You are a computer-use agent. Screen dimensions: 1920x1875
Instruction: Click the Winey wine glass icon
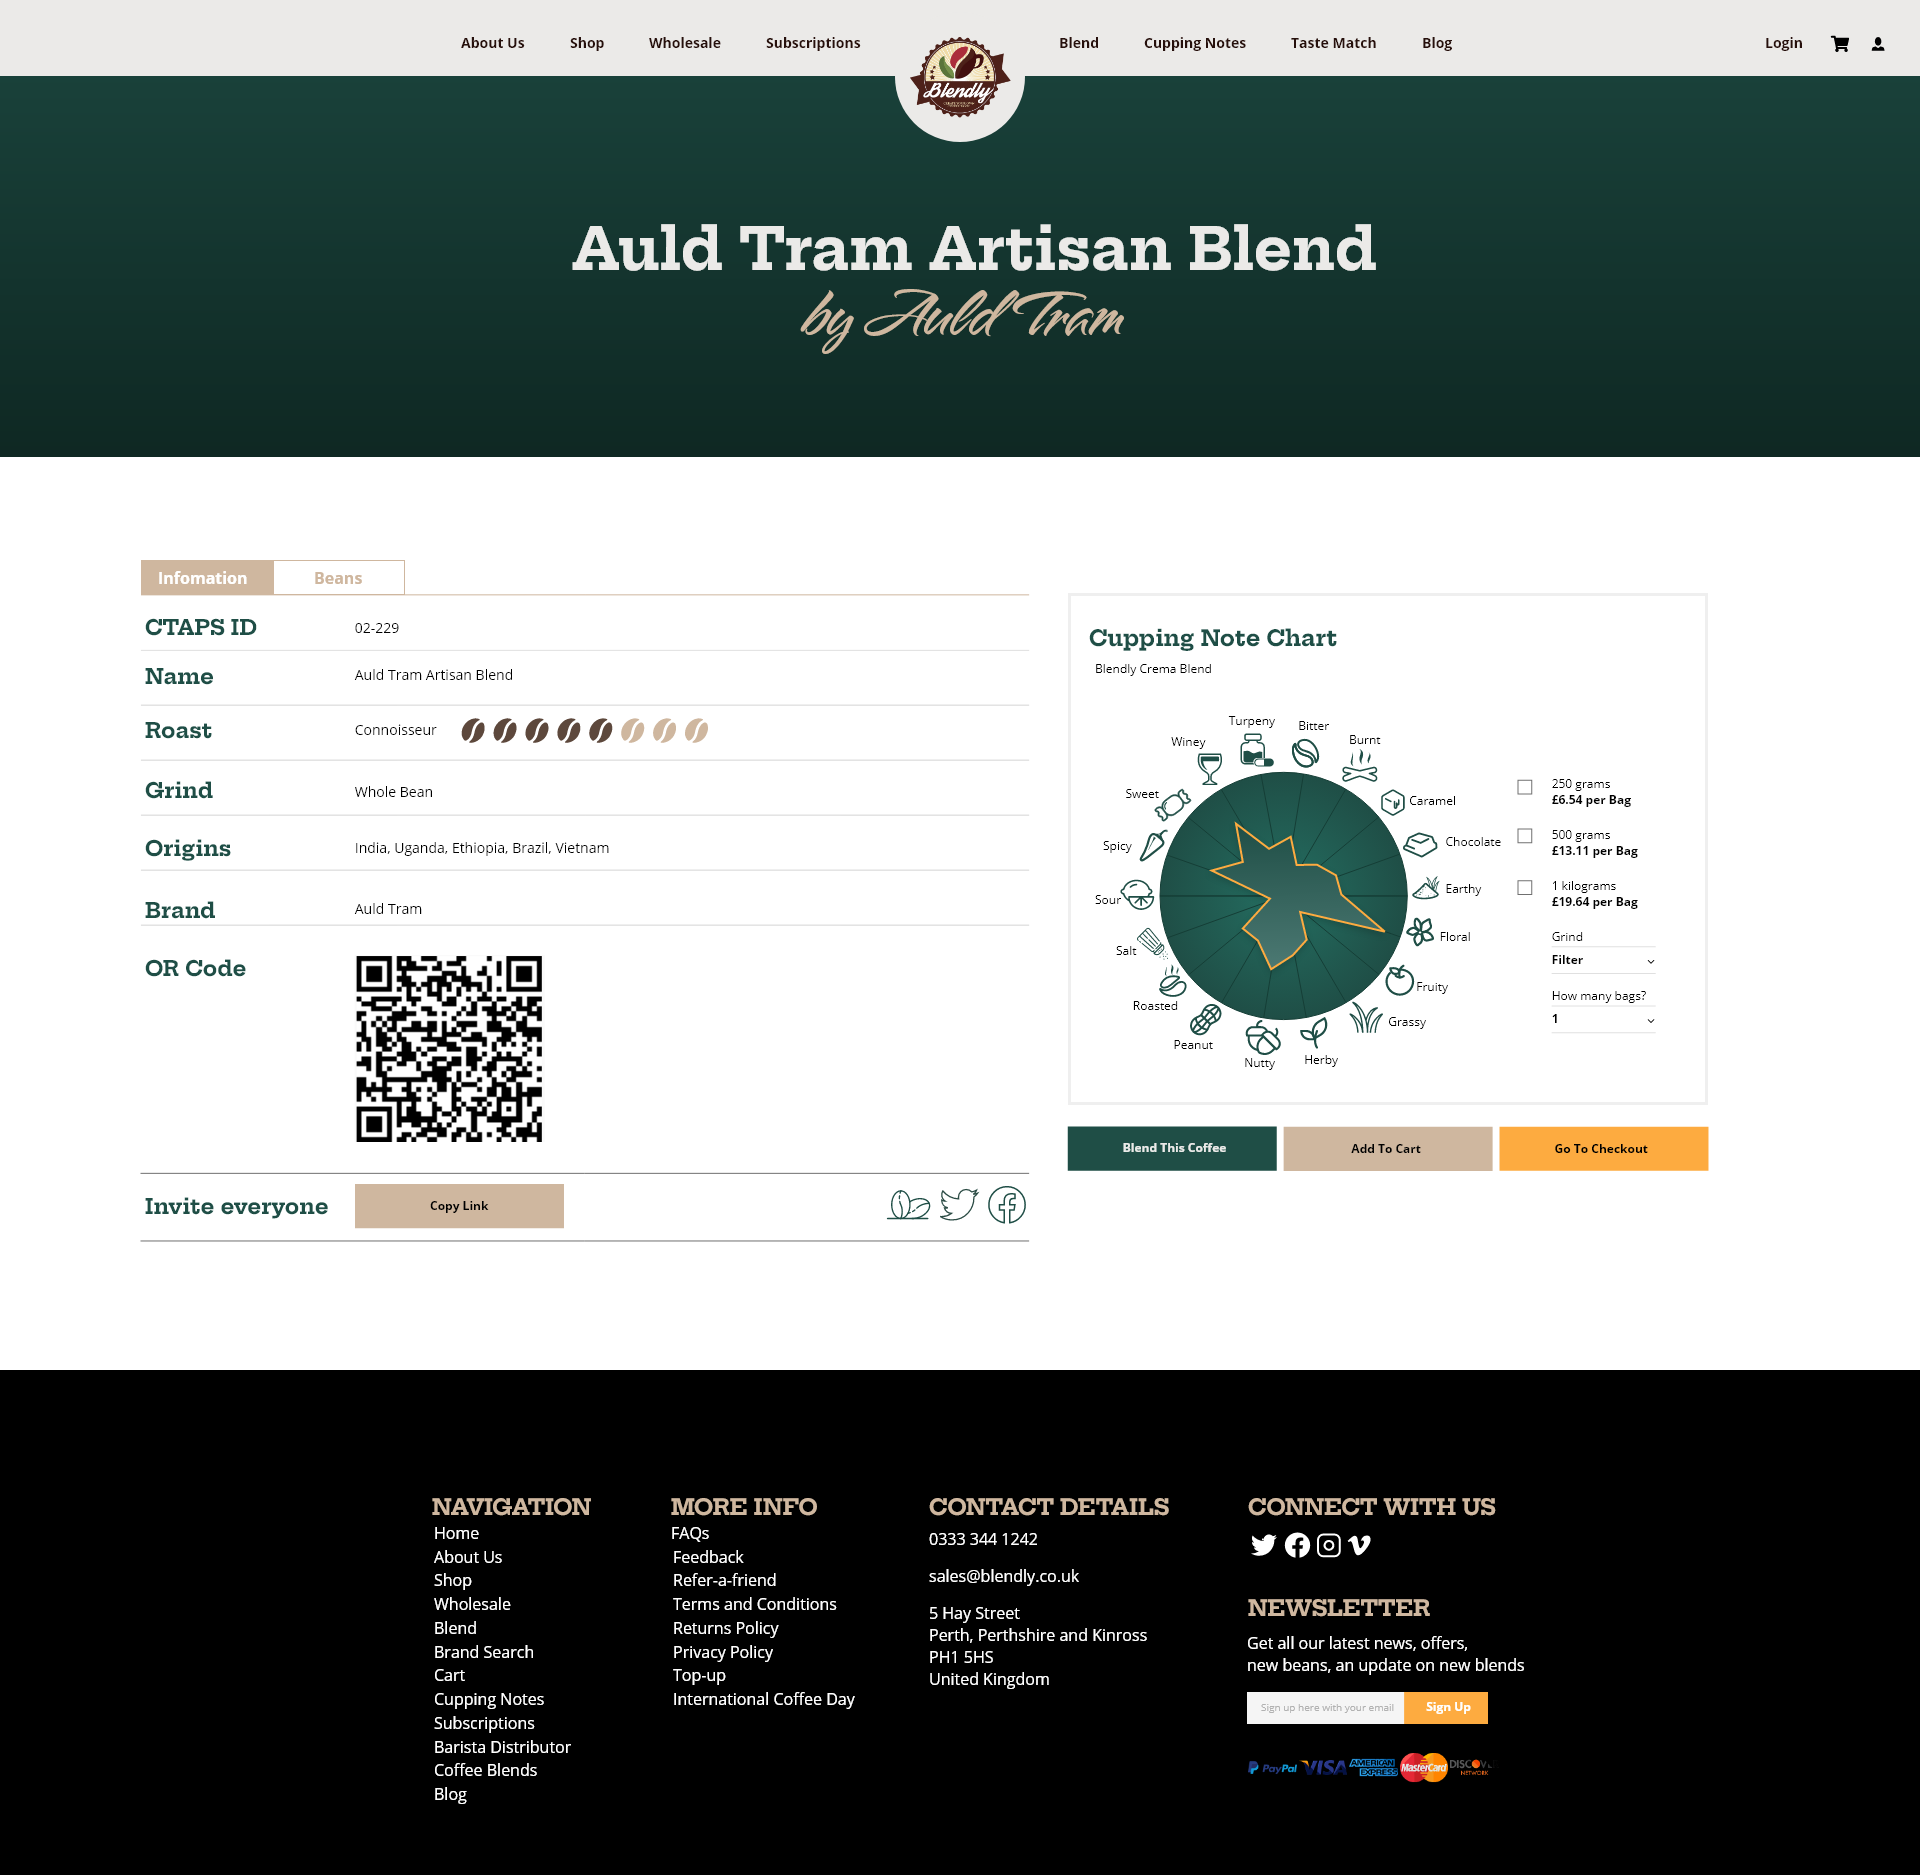point(1210,768)
